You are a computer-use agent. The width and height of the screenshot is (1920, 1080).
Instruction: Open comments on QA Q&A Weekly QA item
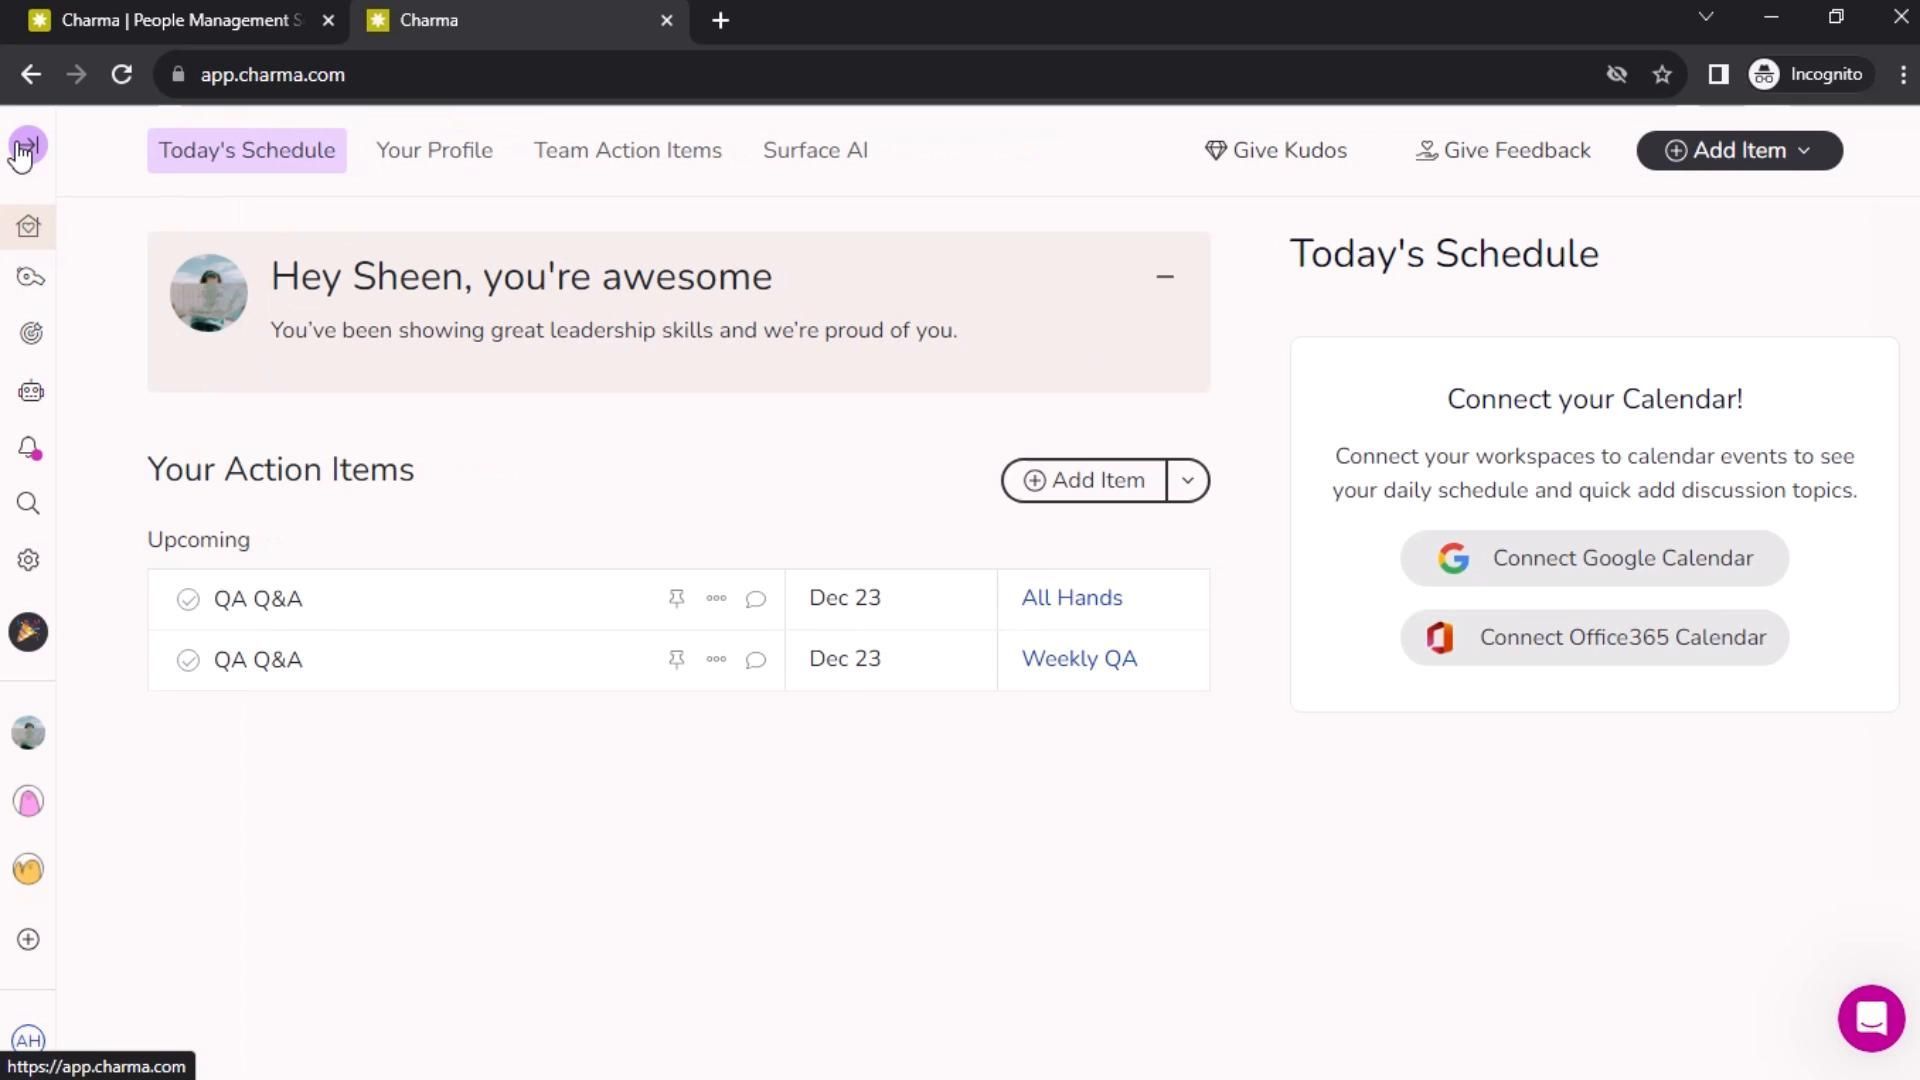point(756,660)
